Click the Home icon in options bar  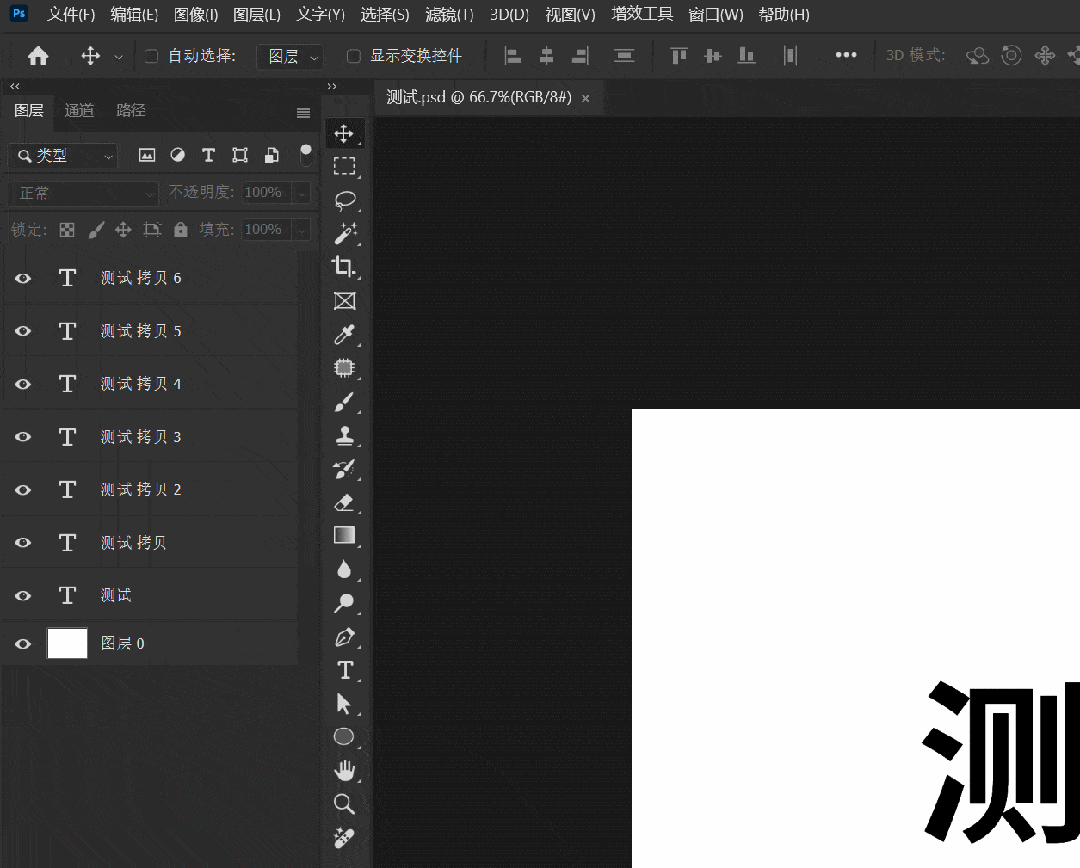pyautogui.click(x=38, y=56)
